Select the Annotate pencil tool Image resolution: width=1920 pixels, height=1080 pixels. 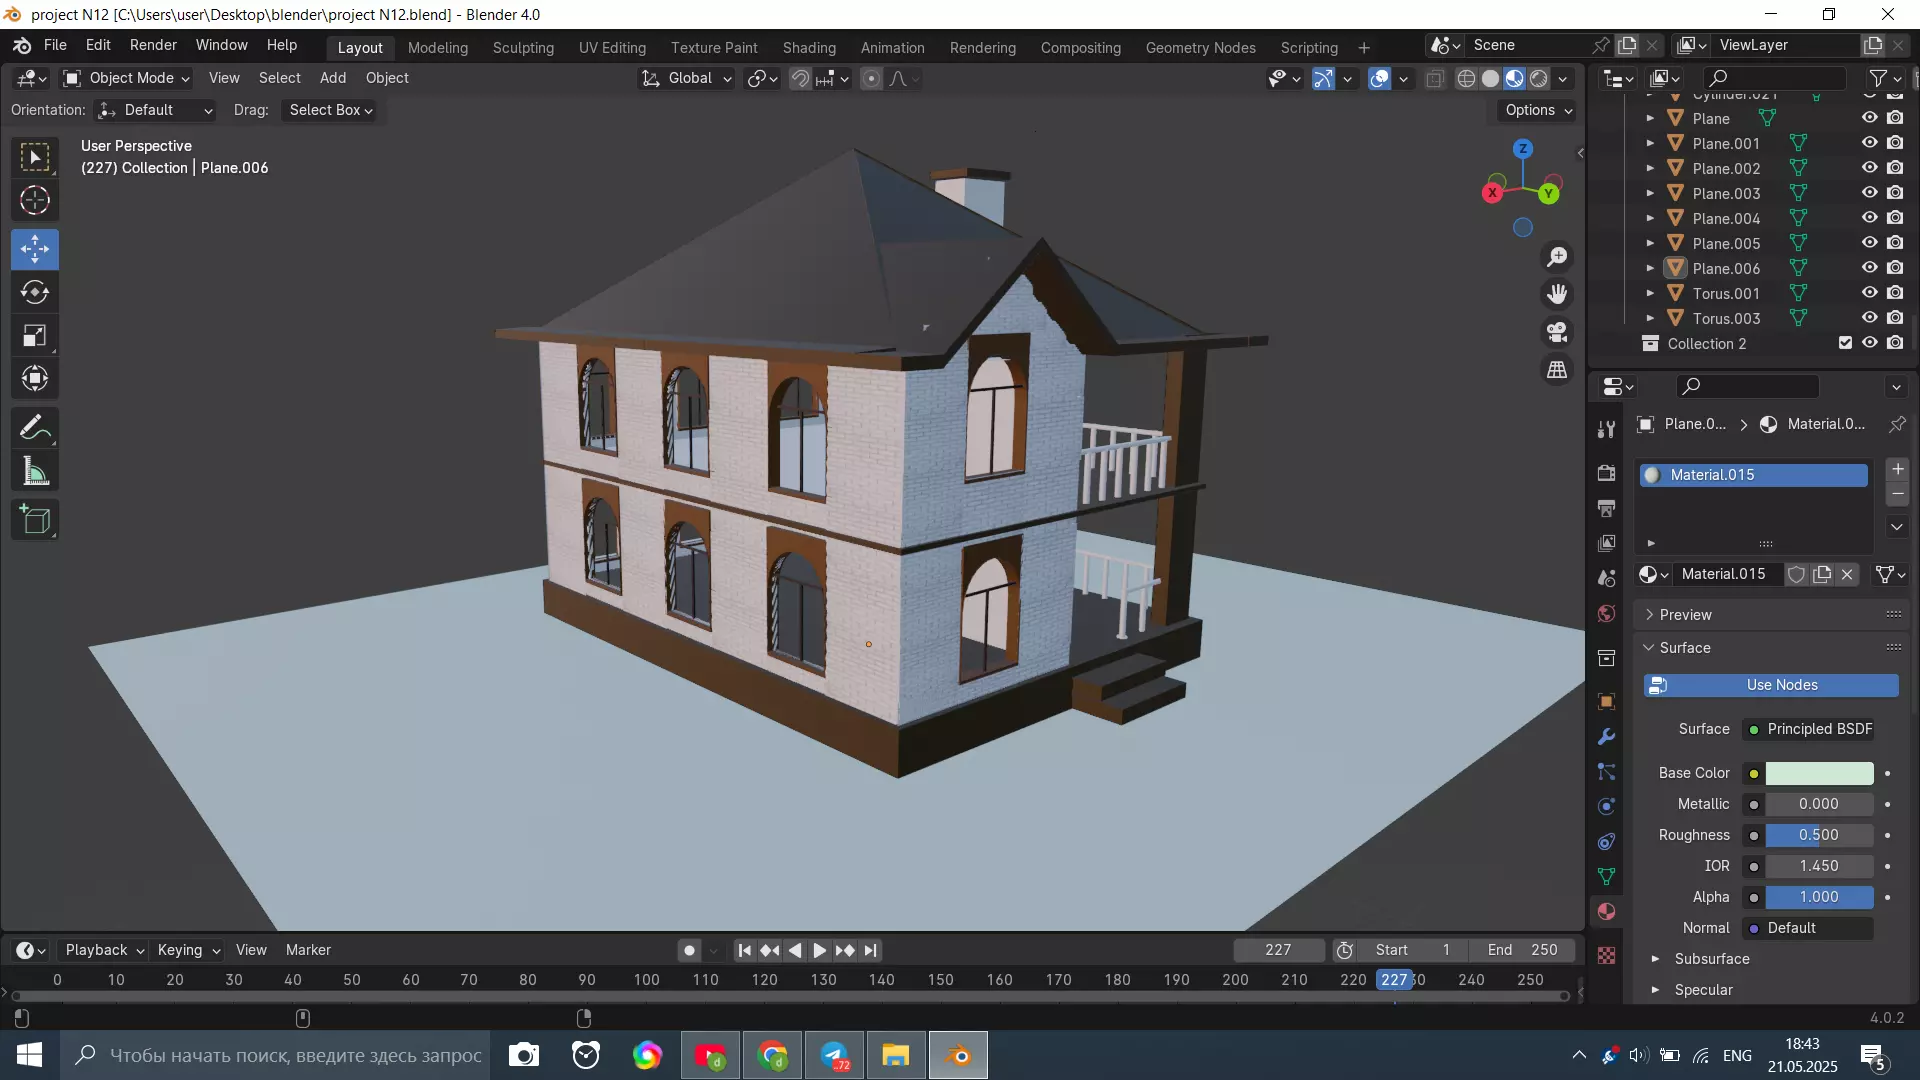(35, 429)
